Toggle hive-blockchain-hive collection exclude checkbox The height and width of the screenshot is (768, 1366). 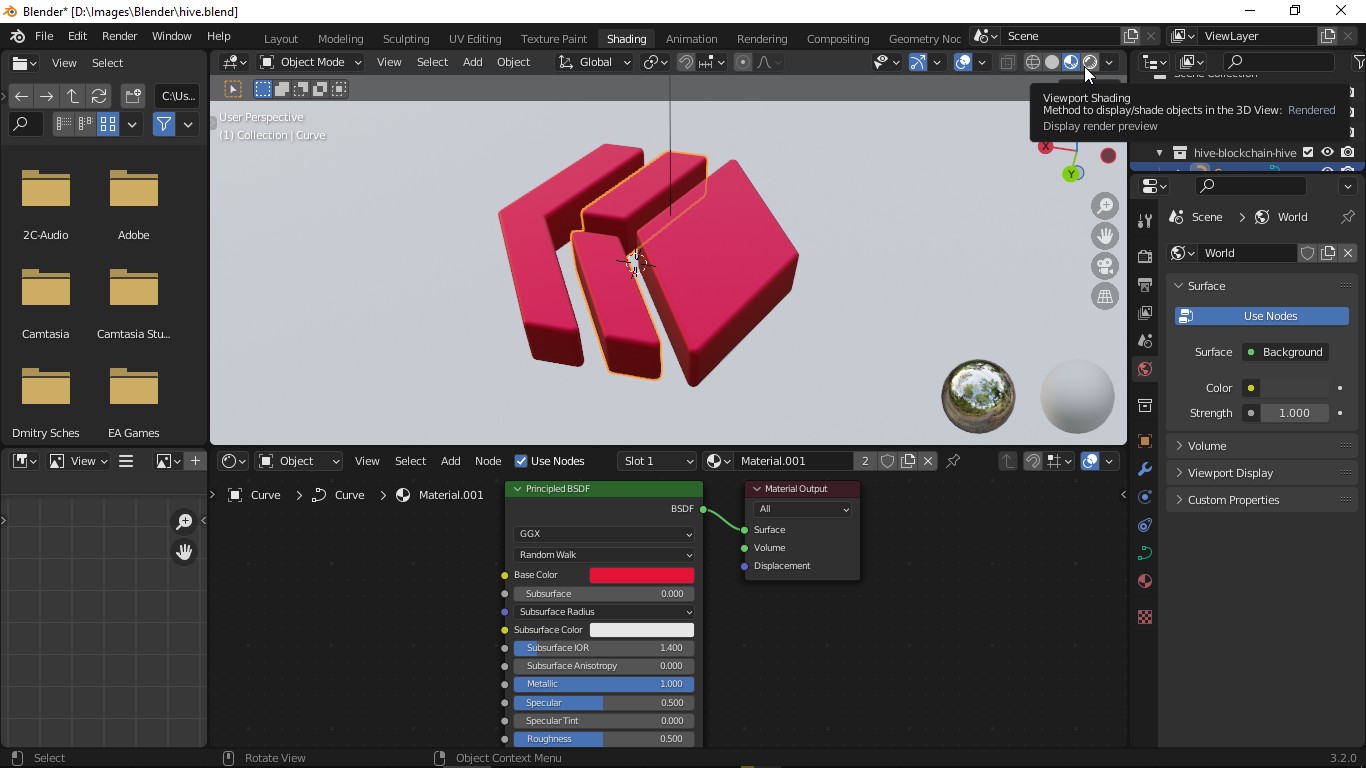(x=1308, y=153)
